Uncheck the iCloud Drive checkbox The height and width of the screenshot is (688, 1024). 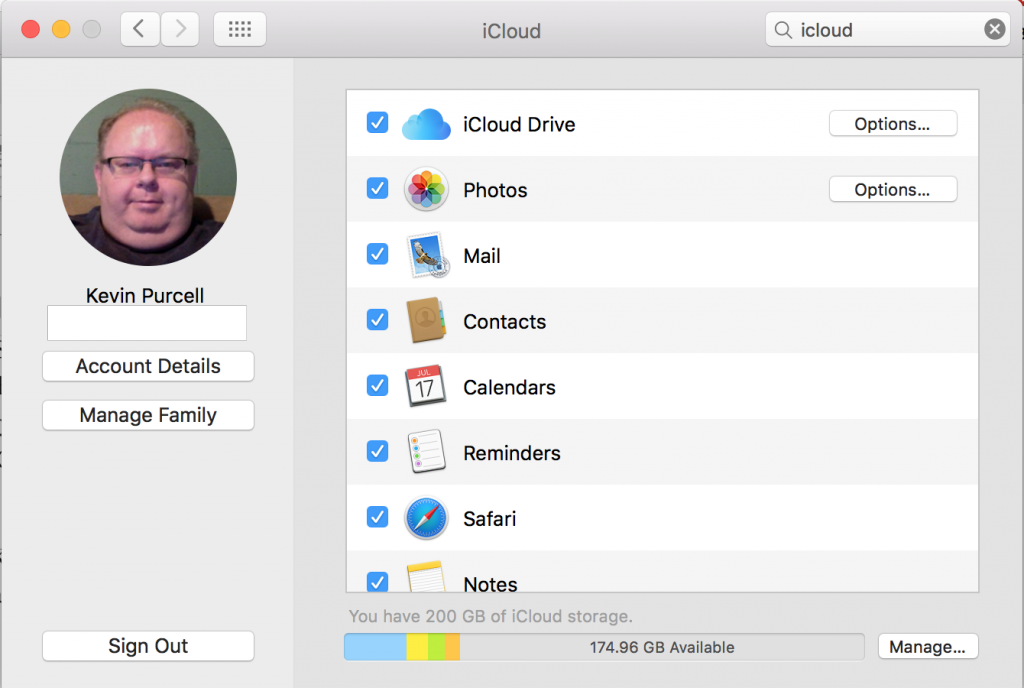coord(377,123)
